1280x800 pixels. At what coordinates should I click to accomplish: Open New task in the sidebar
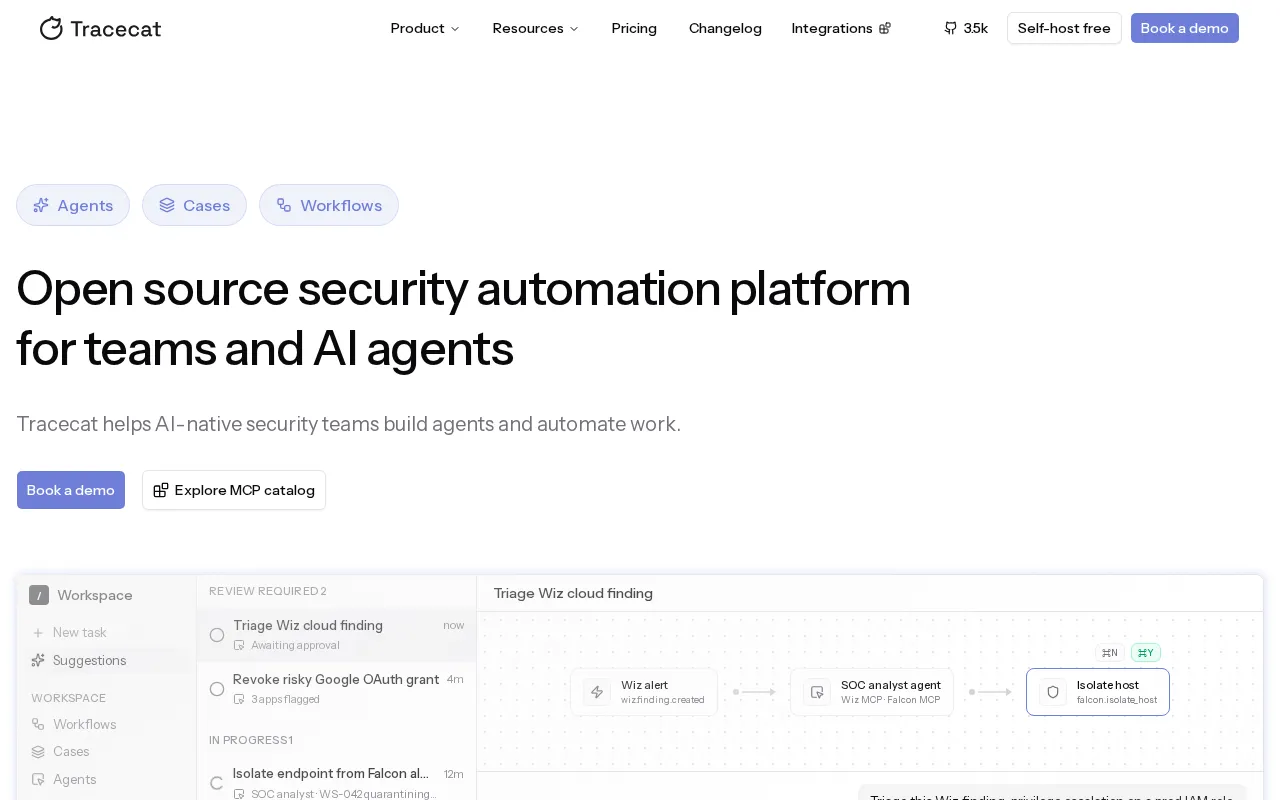pos(106,633)
